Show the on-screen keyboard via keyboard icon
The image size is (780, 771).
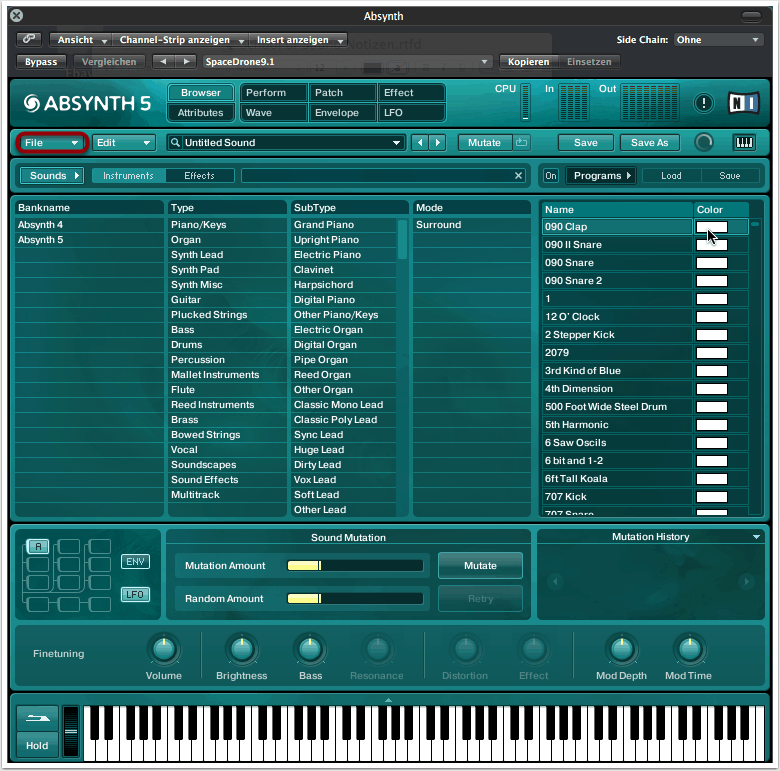[744, 143]
